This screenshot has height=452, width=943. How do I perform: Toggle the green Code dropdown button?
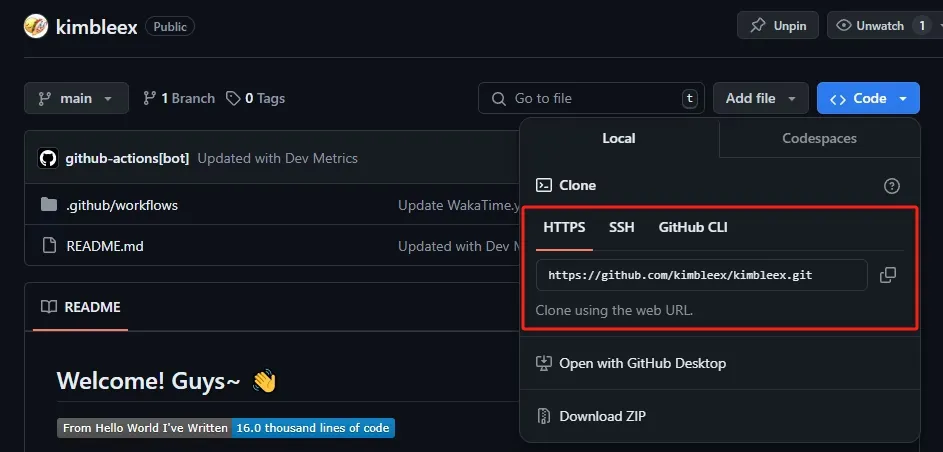point(868,98)
